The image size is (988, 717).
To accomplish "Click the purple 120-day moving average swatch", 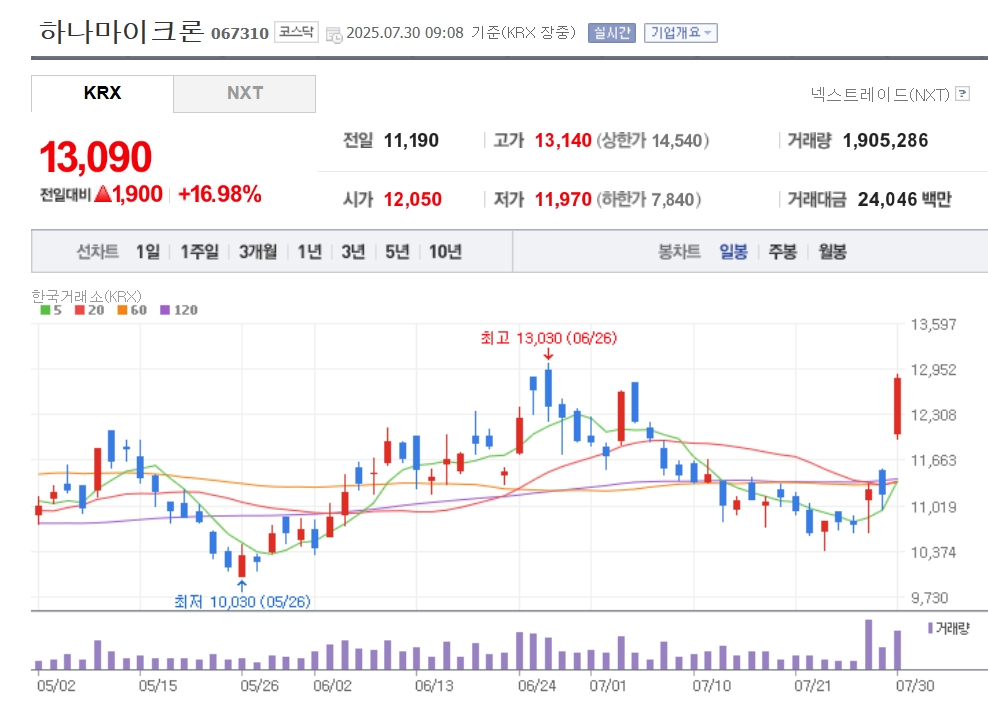I will pos(165,310).
